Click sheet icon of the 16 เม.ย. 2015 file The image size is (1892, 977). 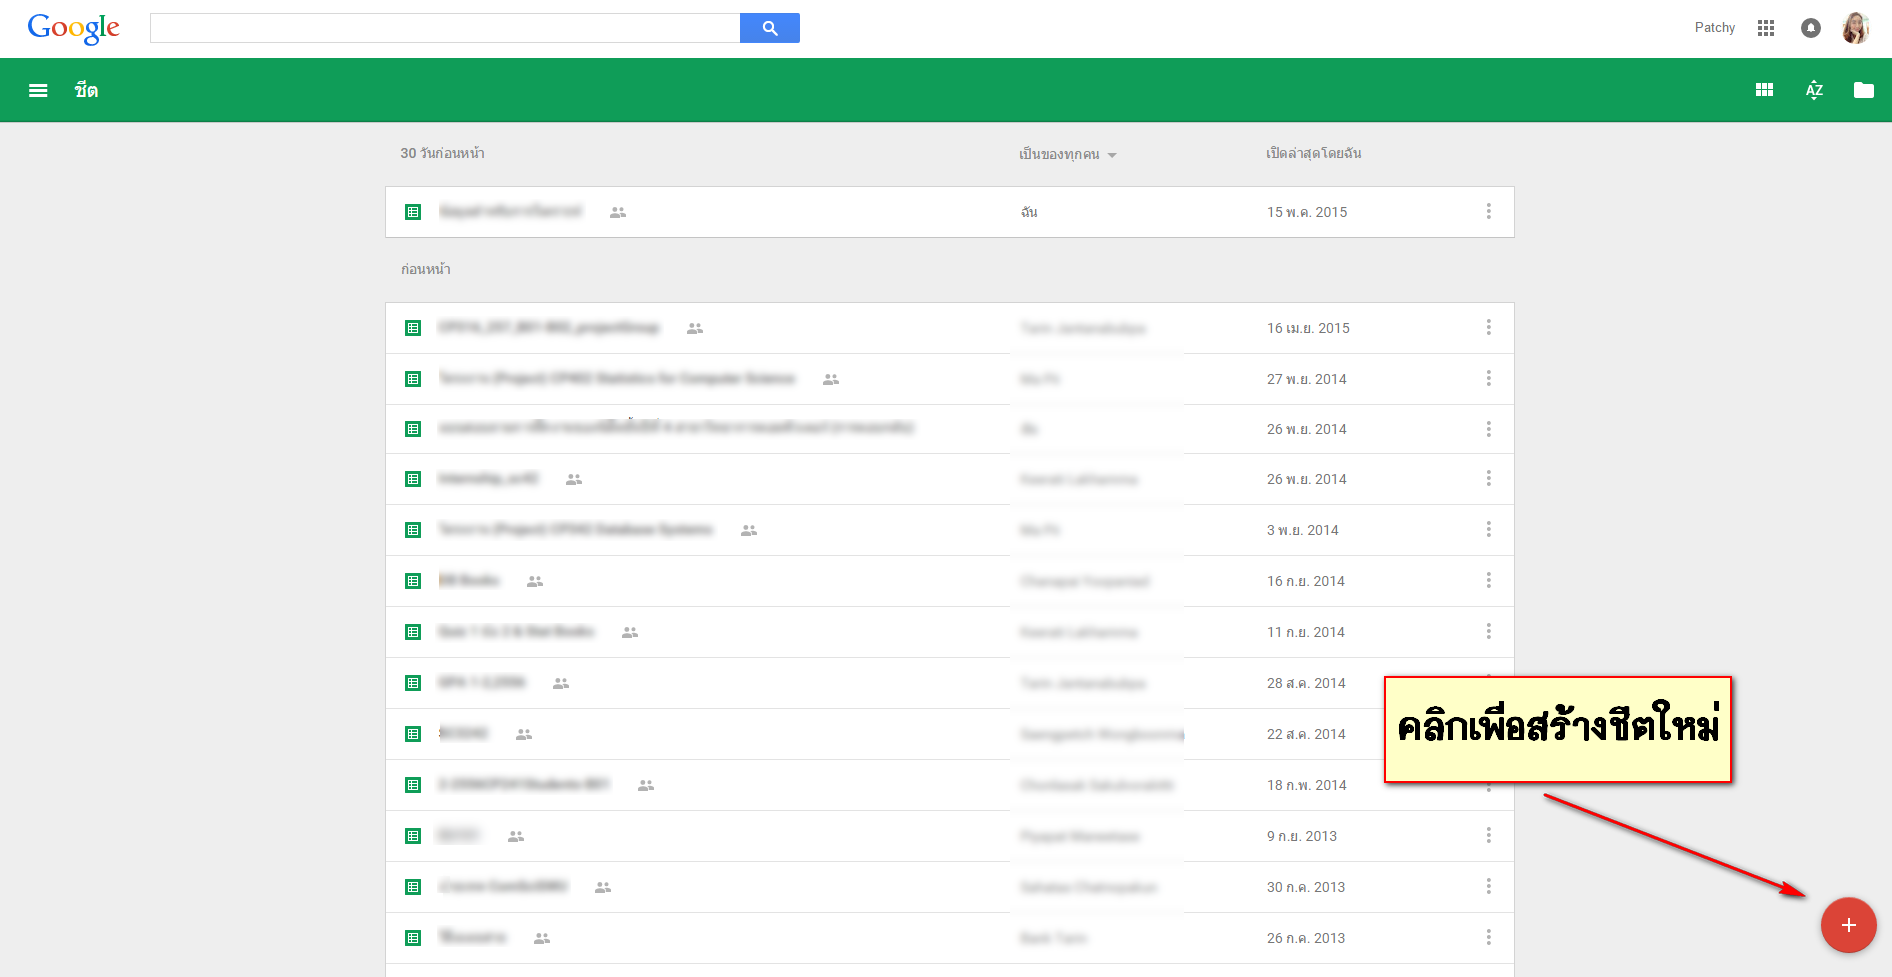[x=413, y=328]
